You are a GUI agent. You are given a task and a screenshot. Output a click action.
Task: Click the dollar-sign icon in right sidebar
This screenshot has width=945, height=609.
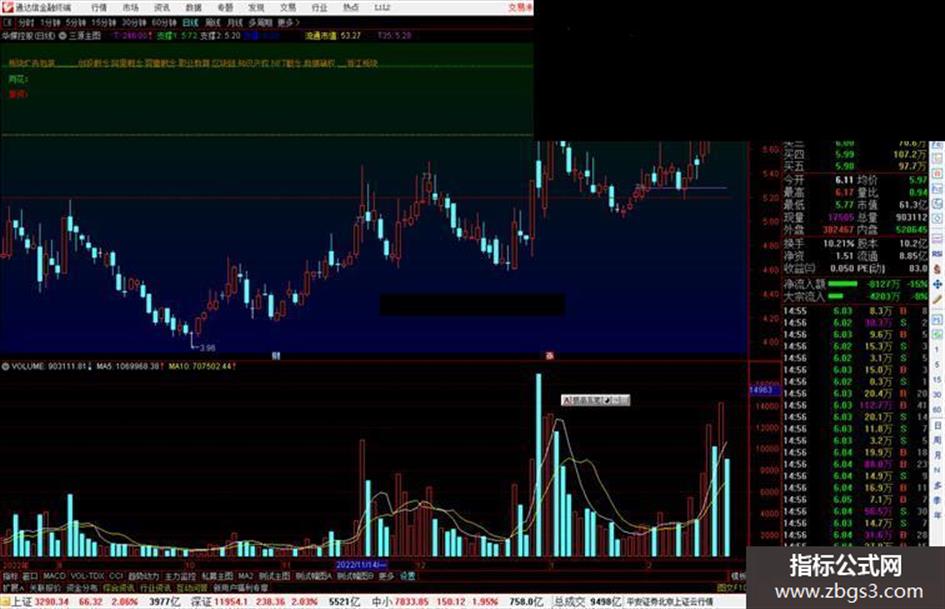pyautogui.click(x=937, y=269)
